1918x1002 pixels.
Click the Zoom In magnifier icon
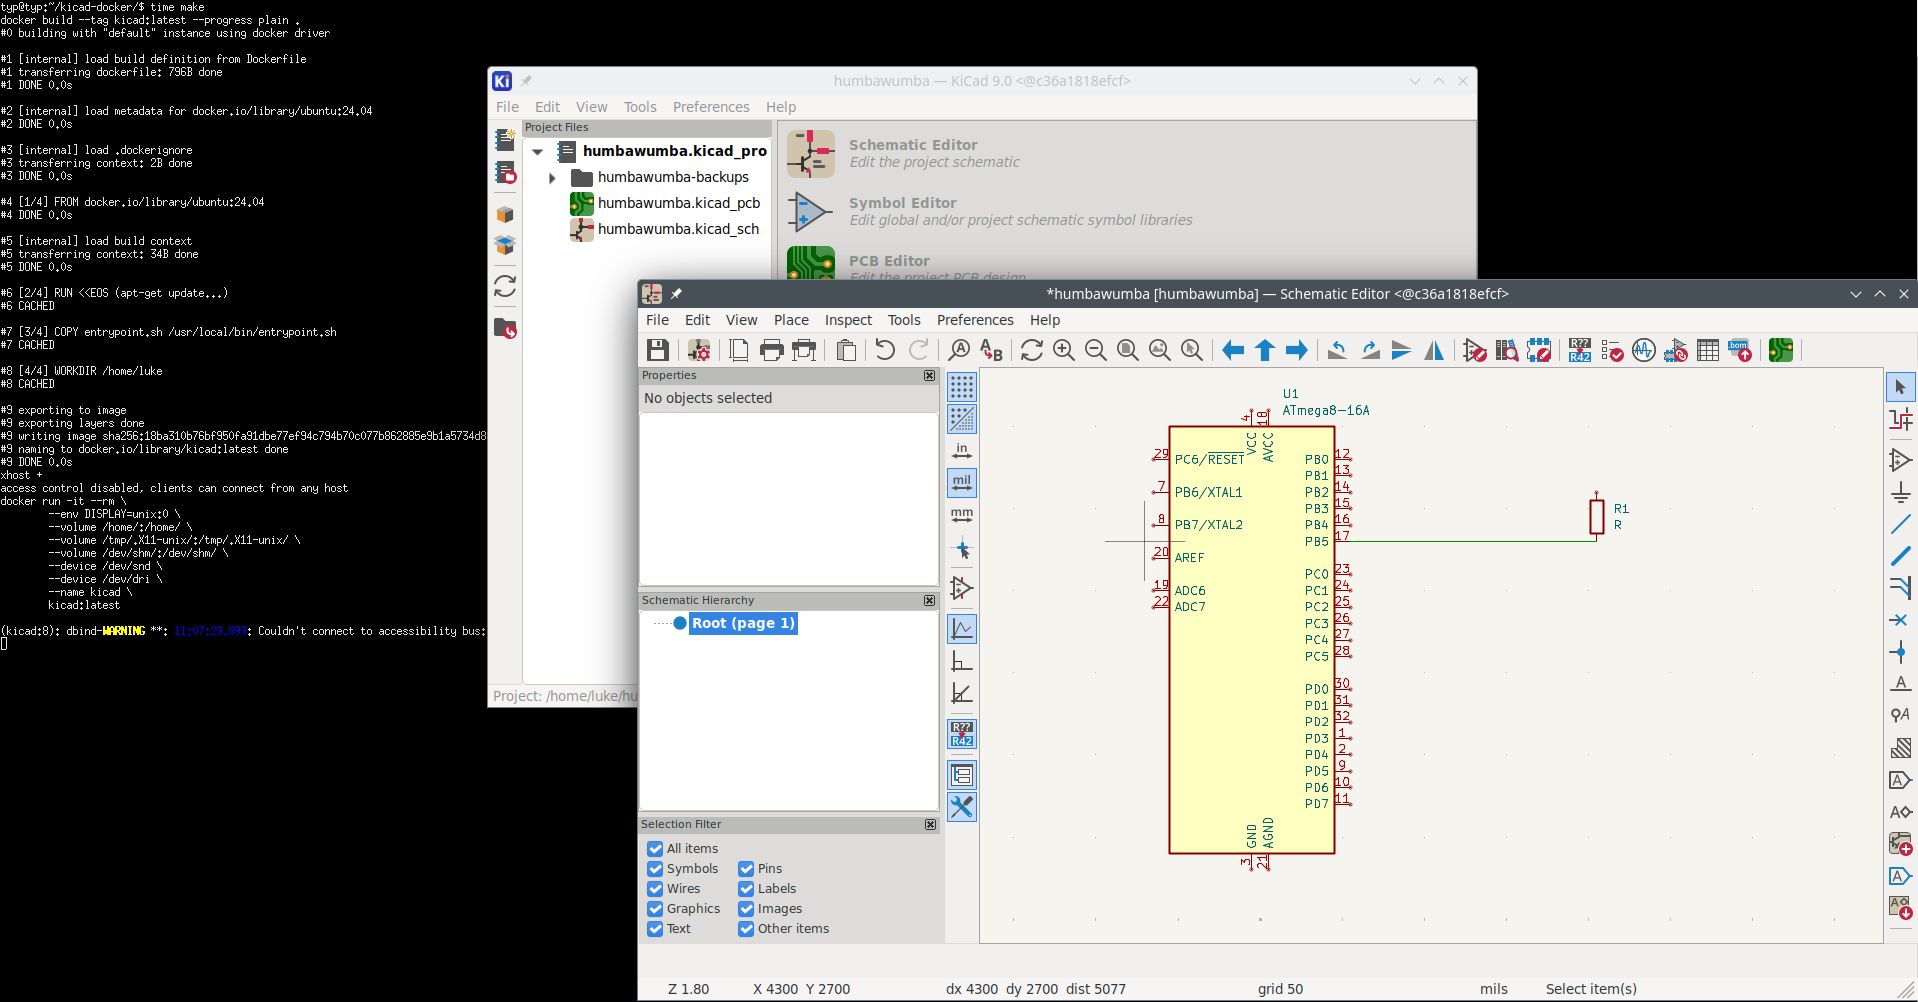[x=1064, y=350]
